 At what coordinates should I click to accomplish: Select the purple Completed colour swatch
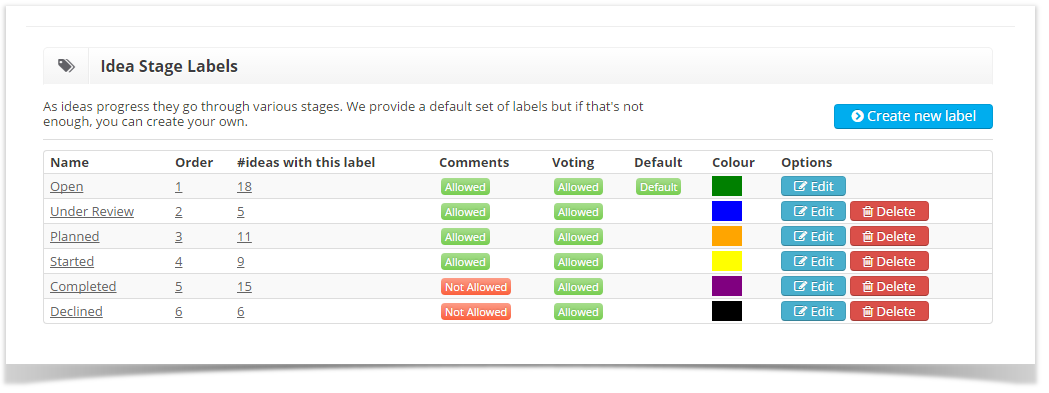click(727, 286)
